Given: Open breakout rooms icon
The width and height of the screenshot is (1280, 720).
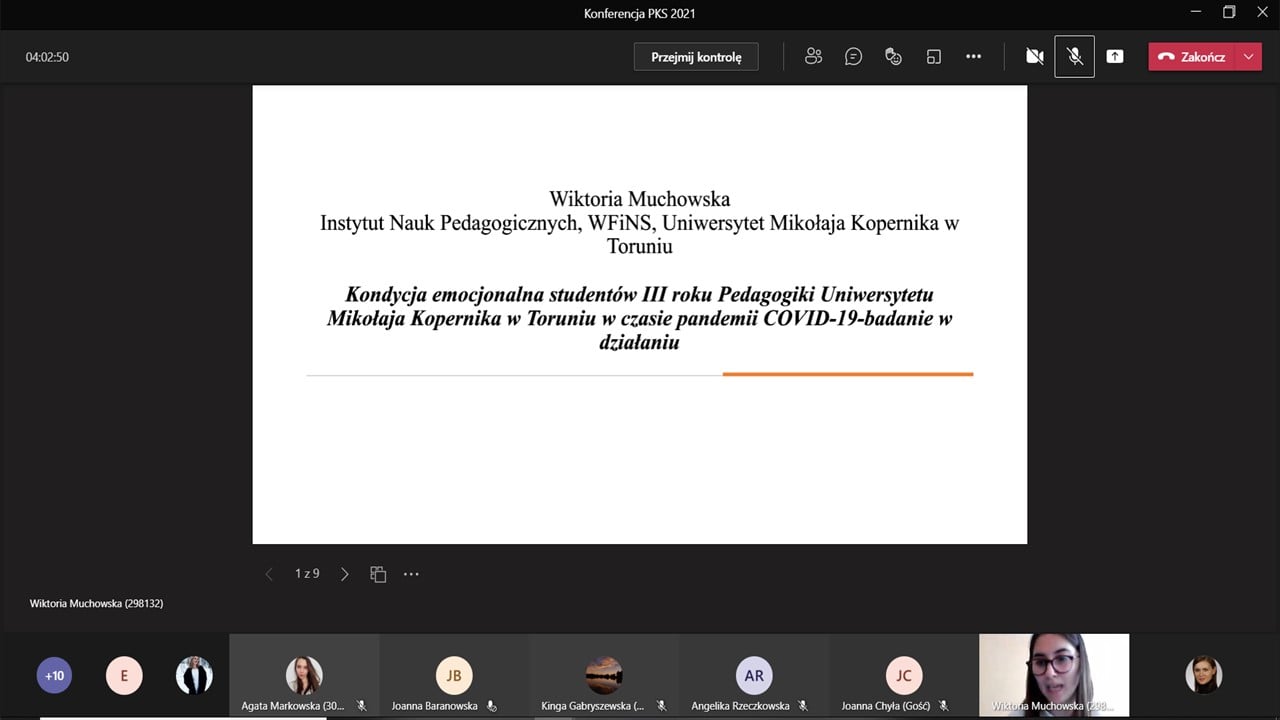Looking at the screenshot, I should (x=934, y=57).
